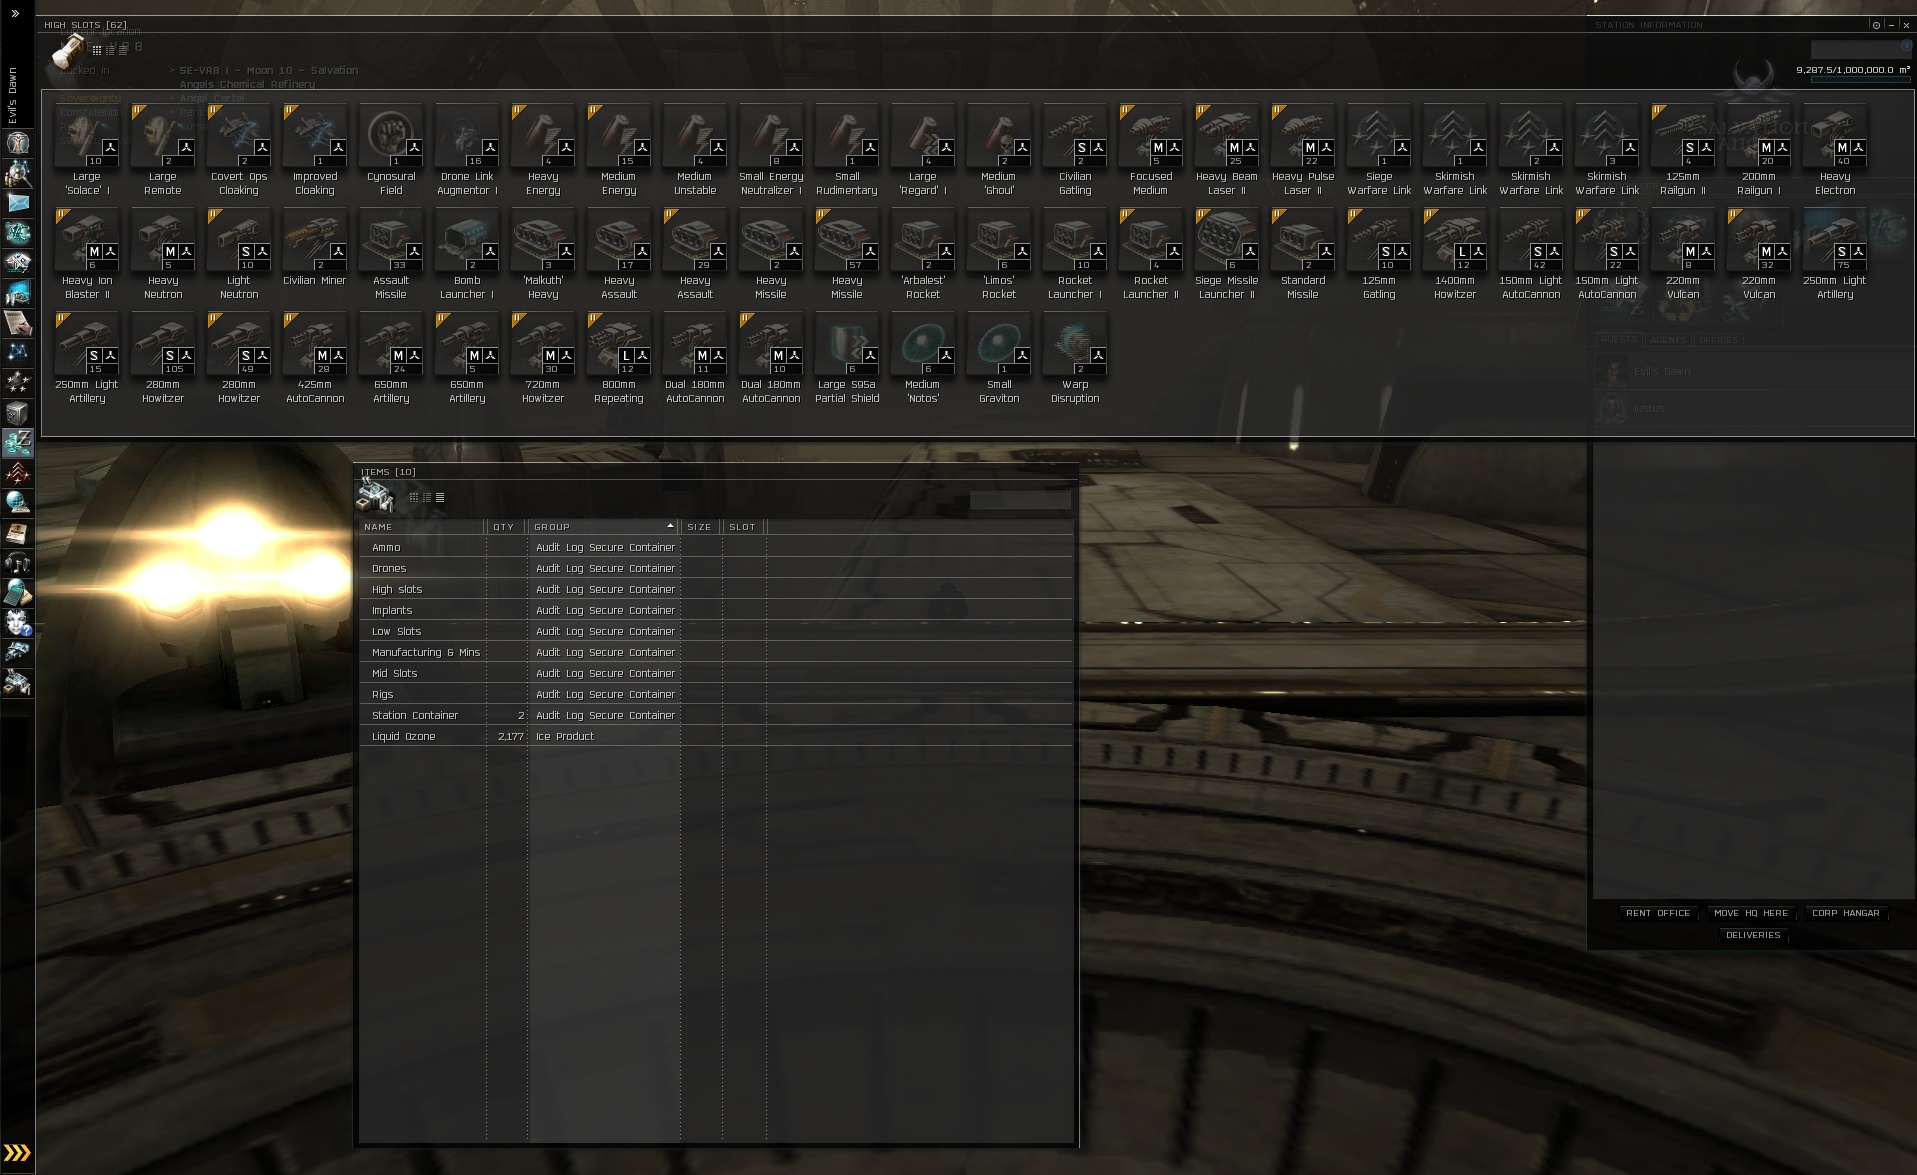Image resolution: width=1917 pixels, height=1175 pixels.
Task: Open the Journal book icon
Action: (18, 533)
